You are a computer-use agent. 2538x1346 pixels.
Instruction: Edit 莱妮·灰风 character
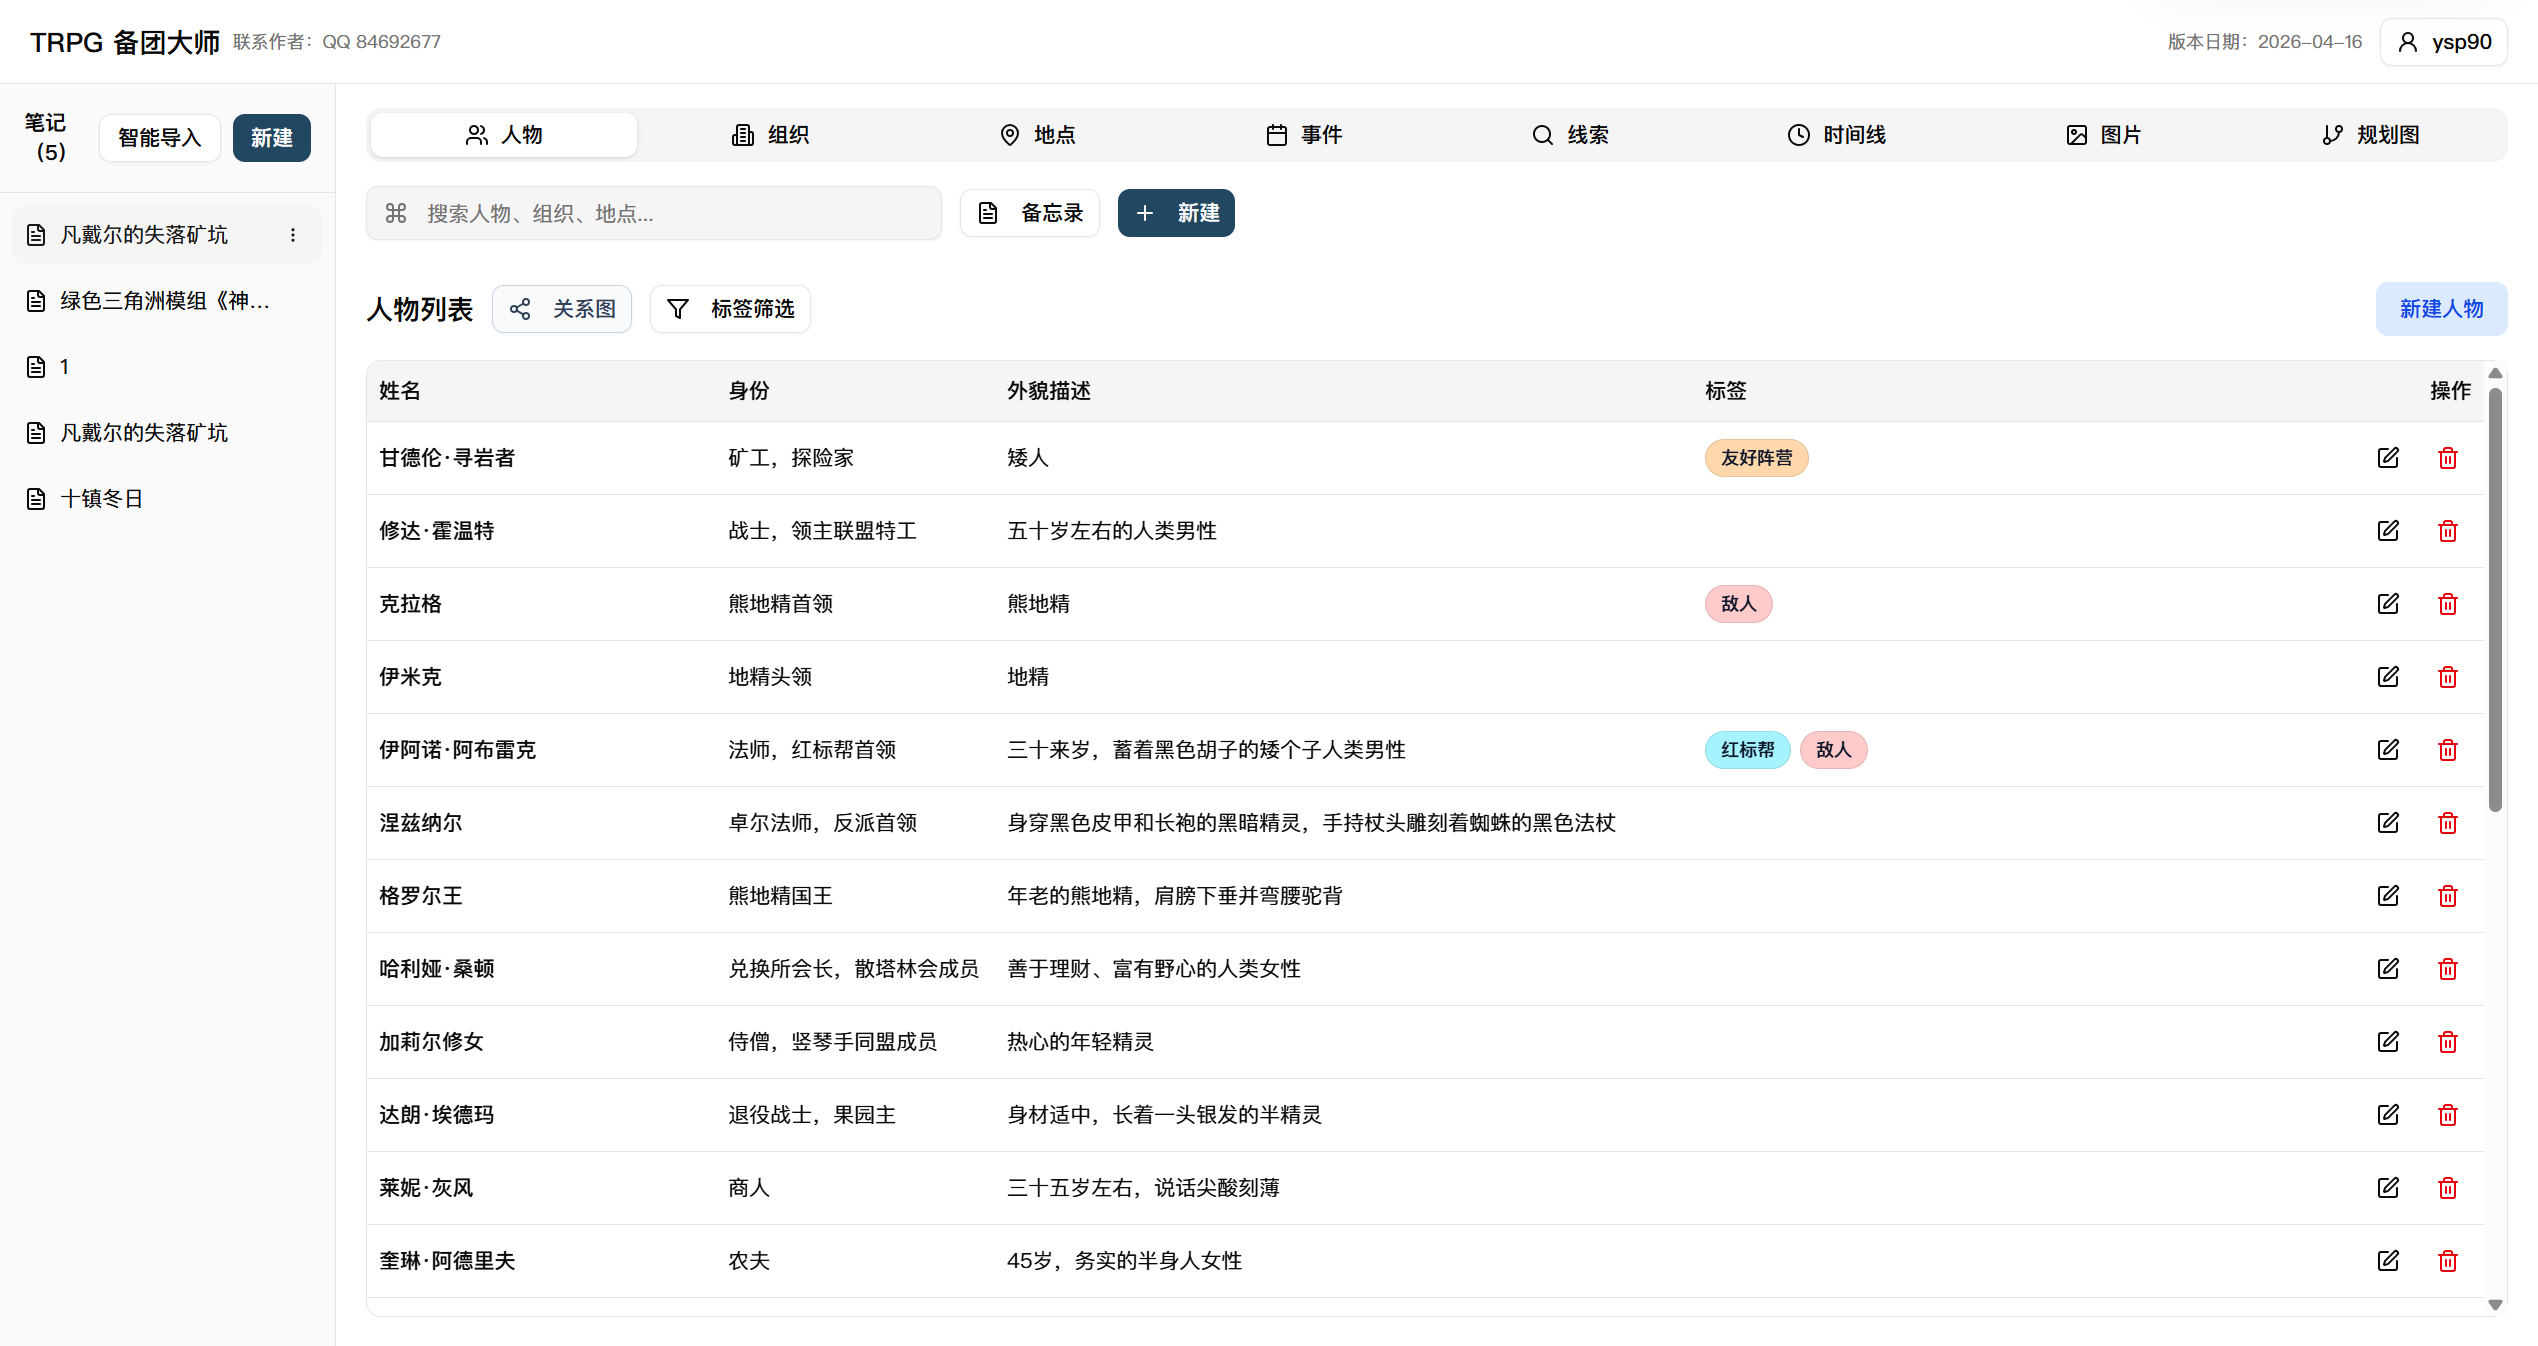point(2388,1188)
